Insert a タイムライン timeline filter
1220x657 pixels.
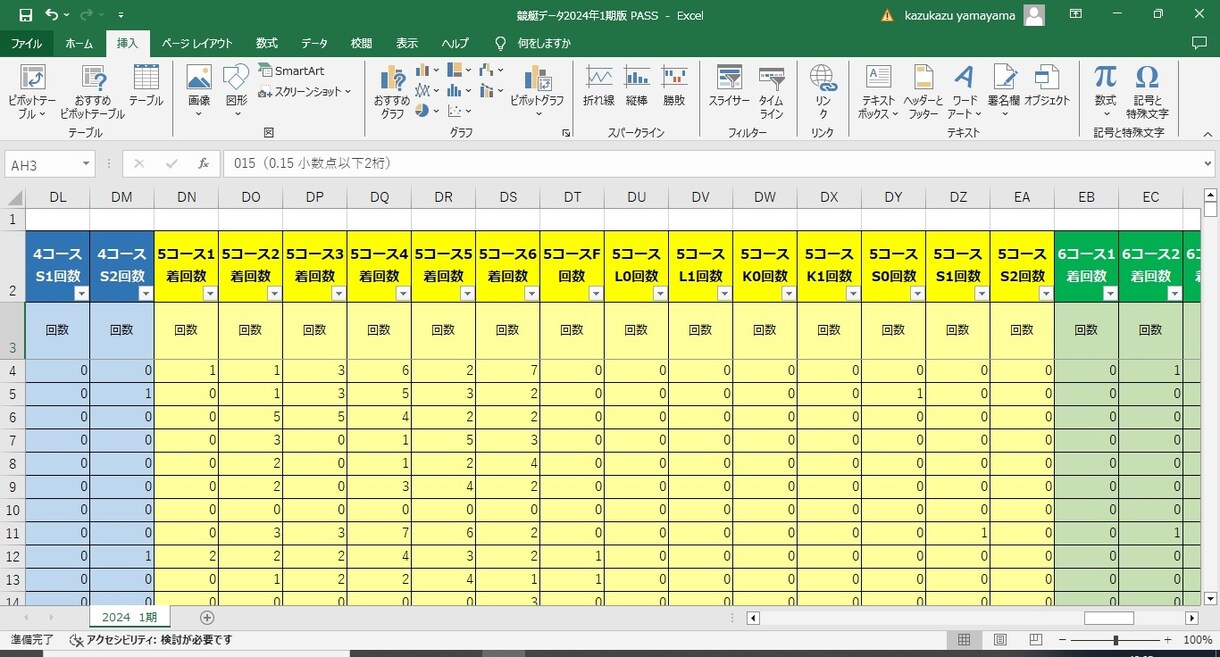pos(771,91)
